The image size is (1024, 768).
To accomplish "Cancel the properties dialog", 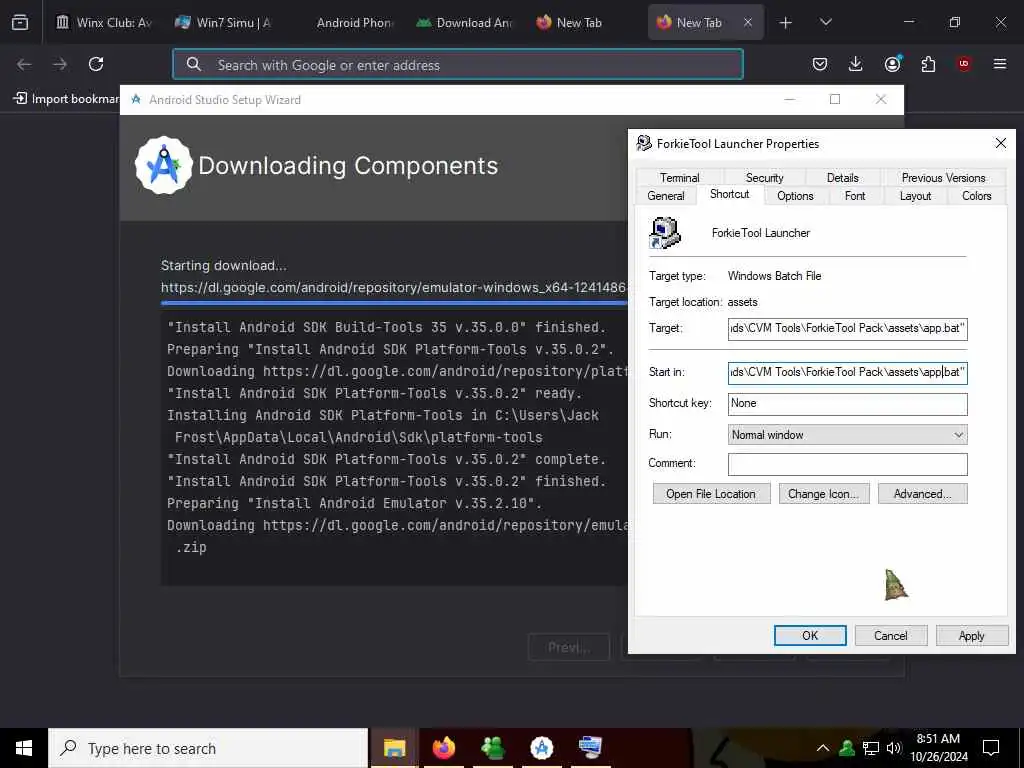I will point(891,635).
